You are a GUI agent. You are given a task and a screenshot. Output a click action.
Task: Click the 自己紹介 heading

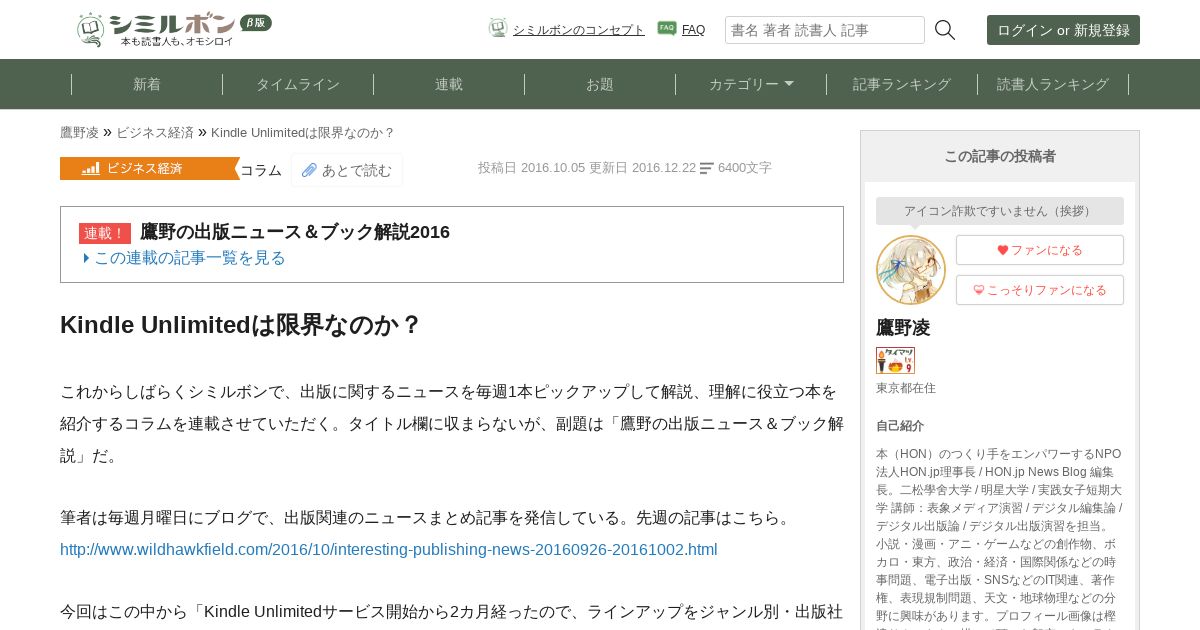[900, 426]
